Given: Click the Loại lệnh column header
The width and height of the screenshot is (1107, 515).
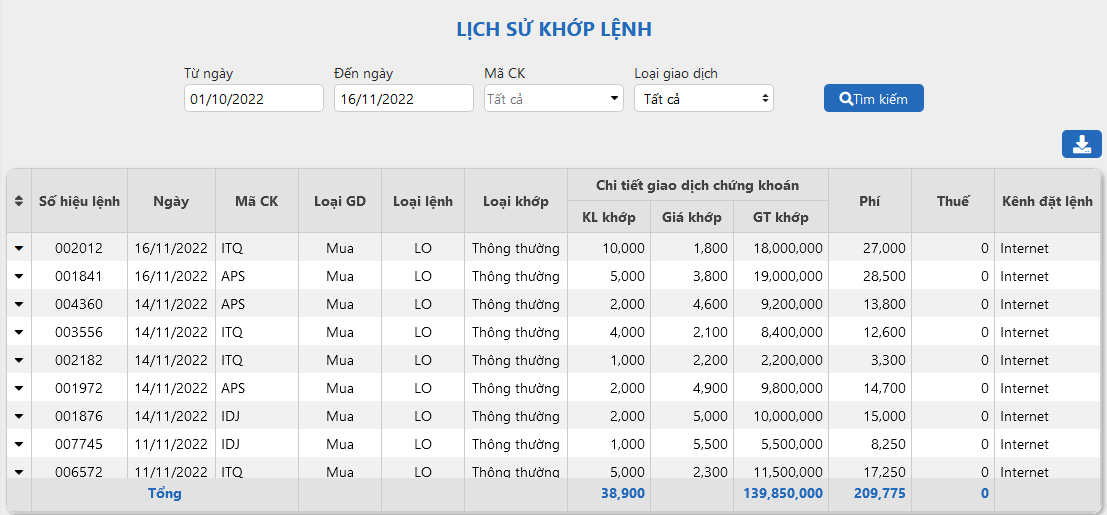Looking at the screenshot, I should coord(423,201).
